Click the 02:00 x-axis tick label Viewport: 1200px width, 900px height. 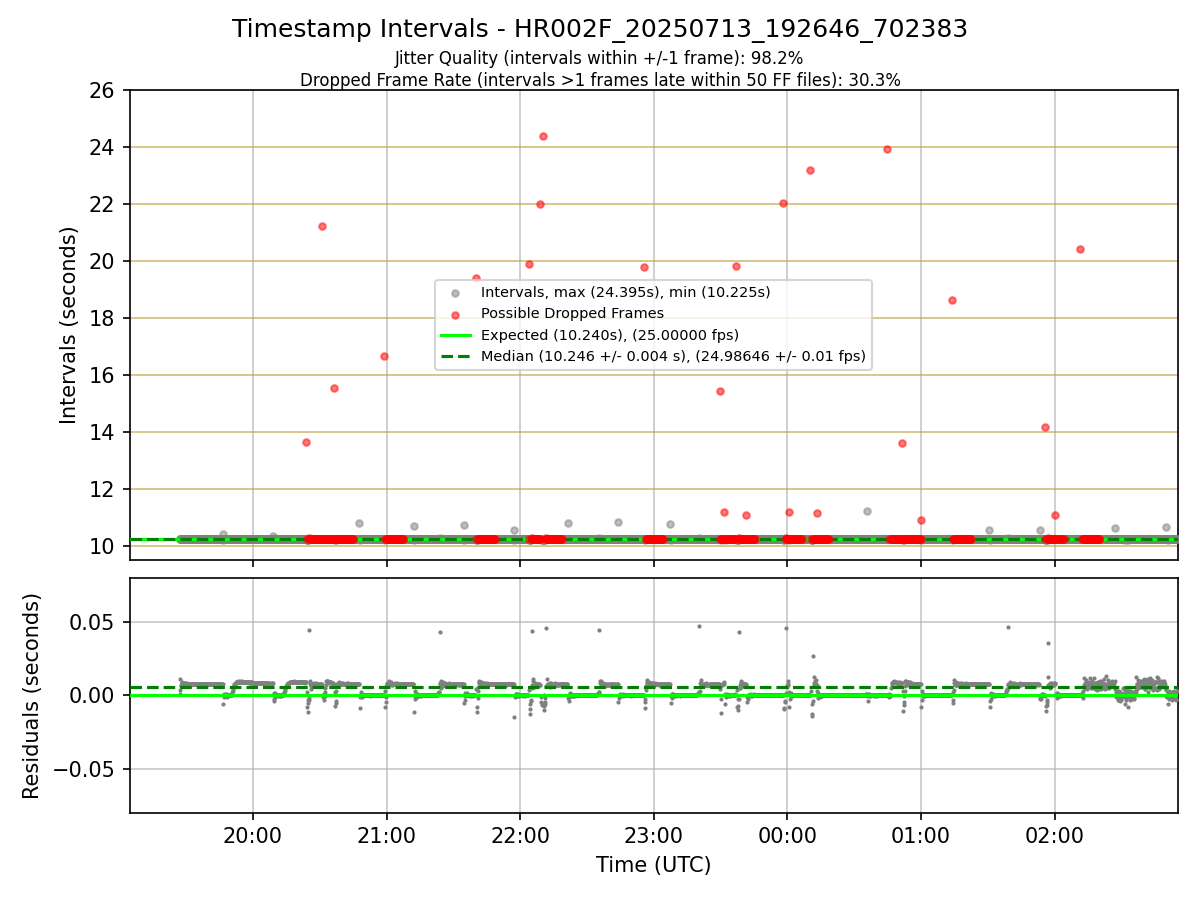1055,836
